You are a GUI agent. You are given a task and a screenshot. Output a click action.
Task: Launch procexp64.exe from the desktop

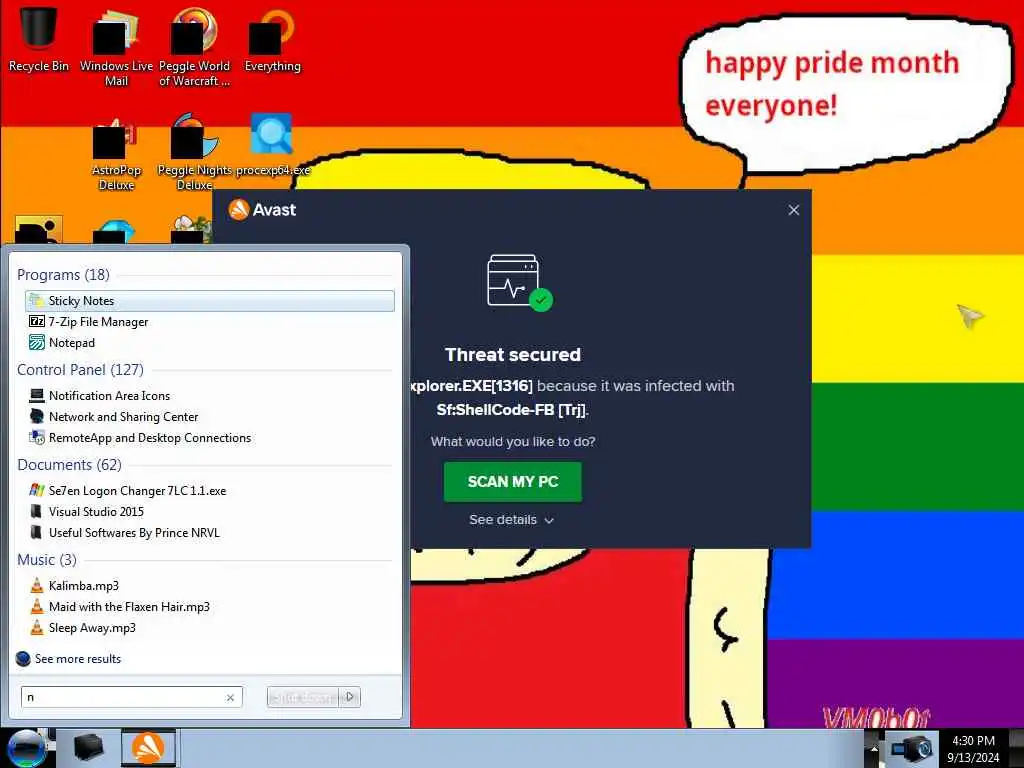coord(272,145)
